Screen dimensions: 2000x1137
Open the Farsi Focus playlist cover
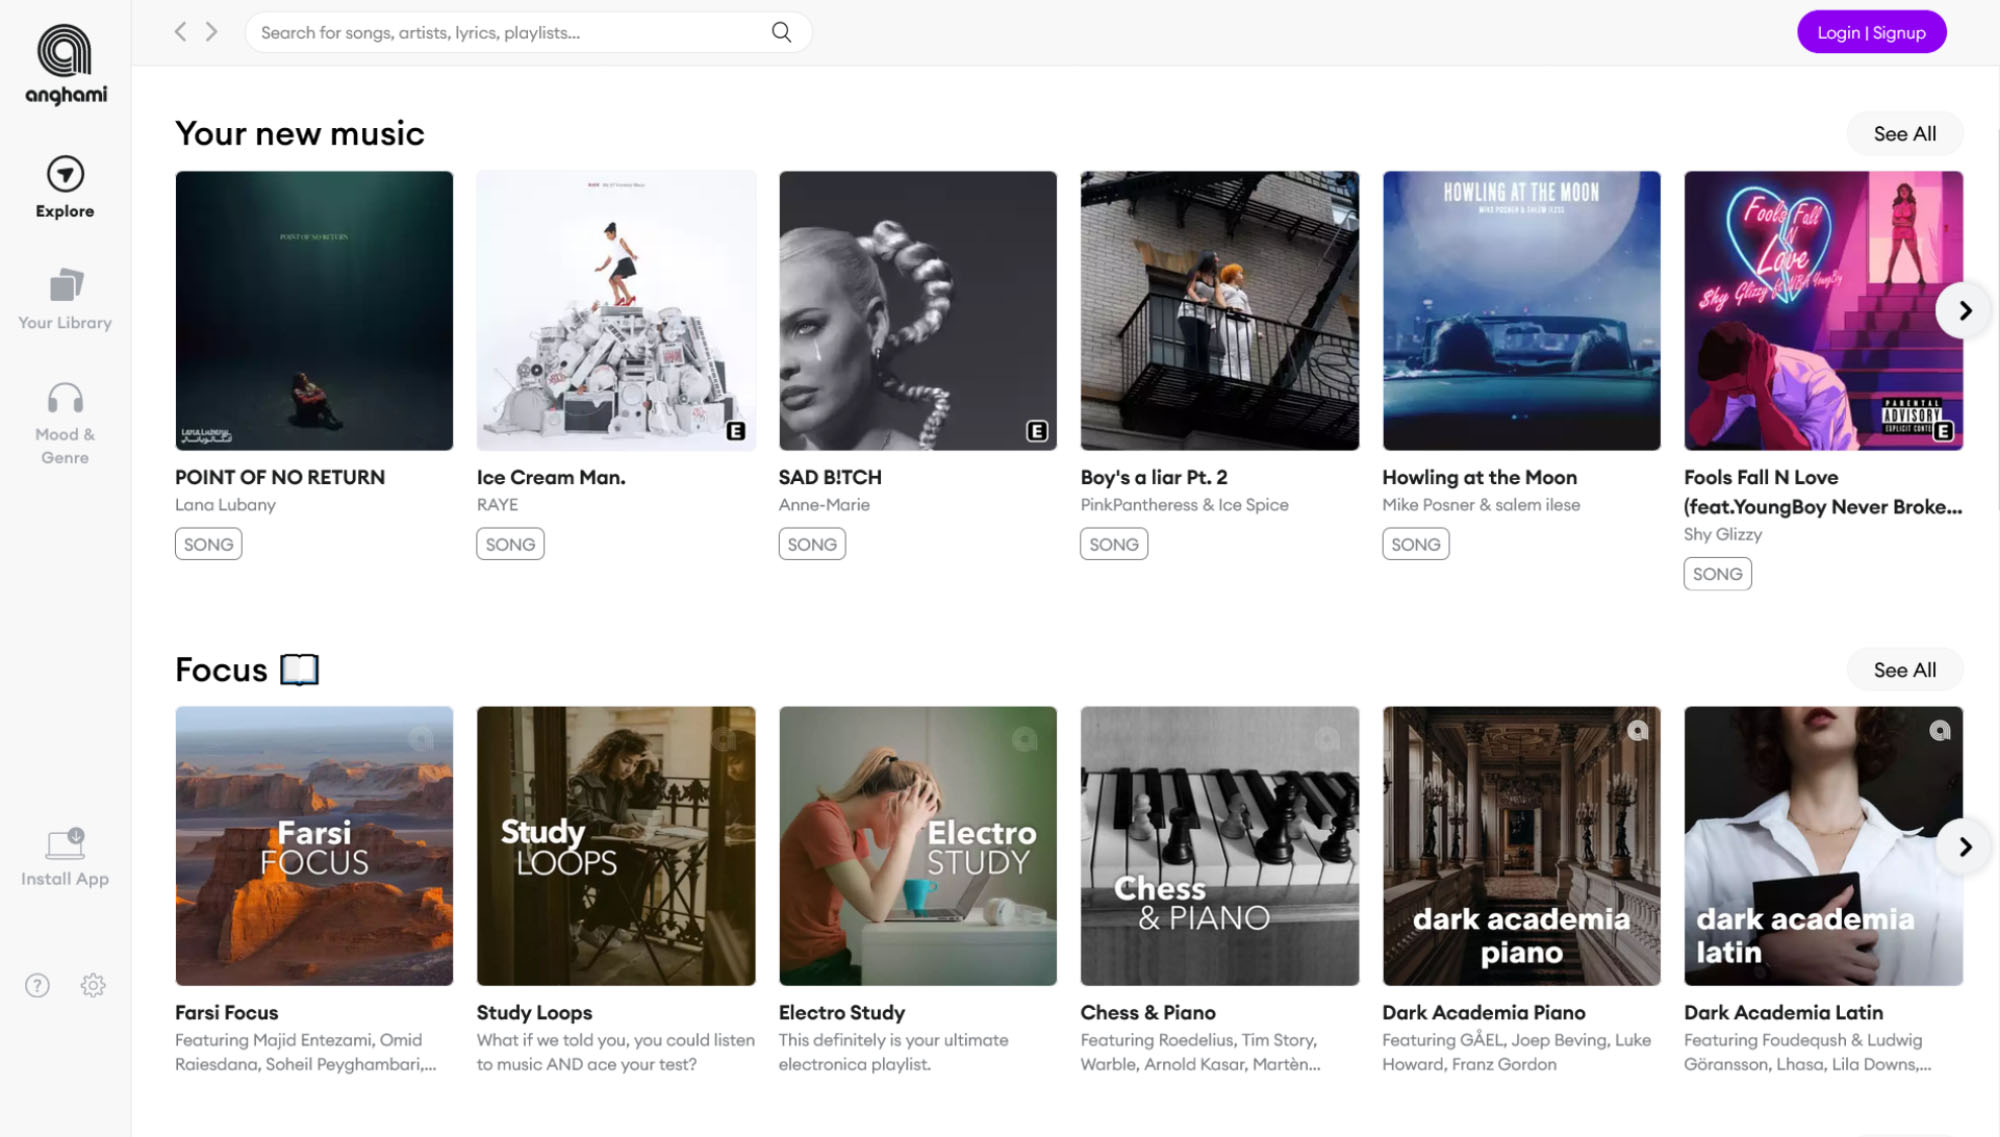click(314, 846)
